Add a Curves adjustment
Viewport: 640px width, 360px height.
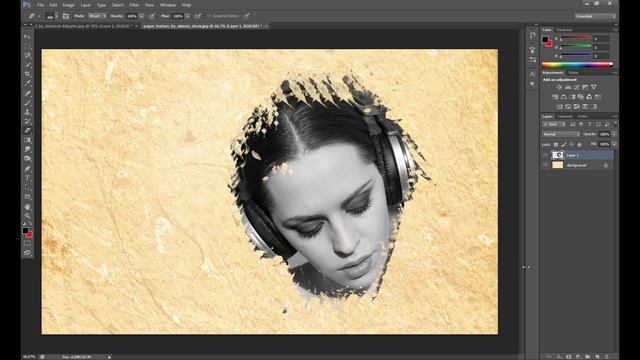pyautogui.click(x=576, y=87)
